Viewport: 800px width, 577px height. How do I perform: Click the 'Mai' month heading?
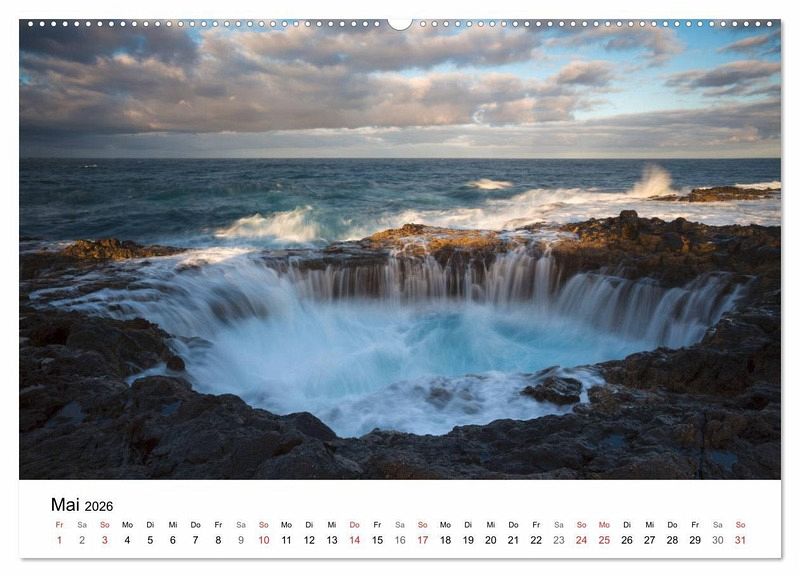click(x=65, y=504)
